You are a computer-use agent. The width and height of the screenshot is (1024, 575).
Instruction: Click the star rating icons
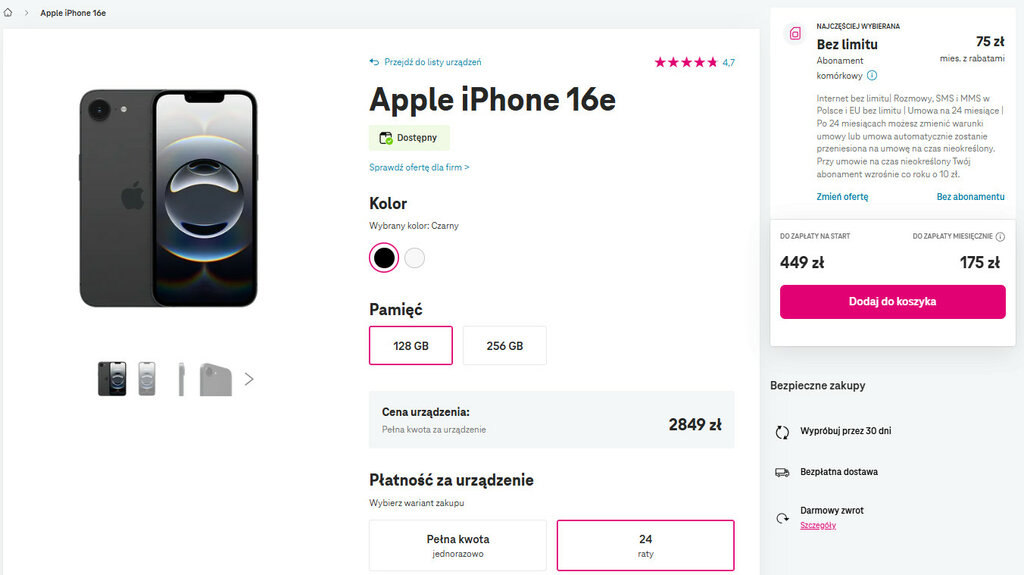click(686, 62)
